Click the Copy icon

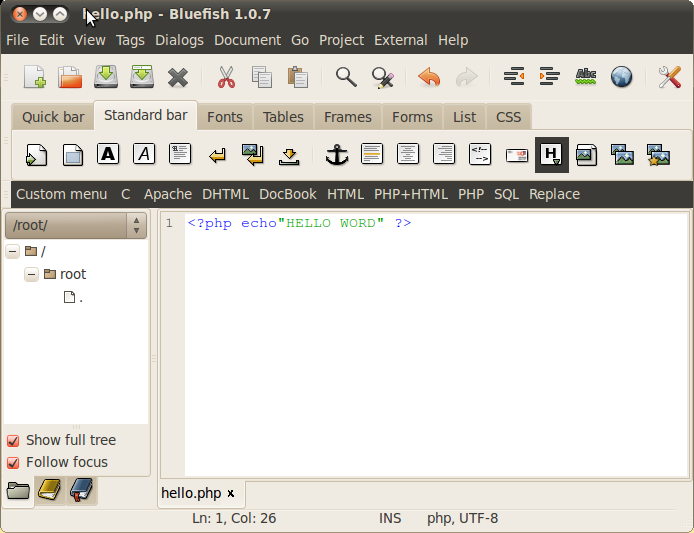coord(262,77)
